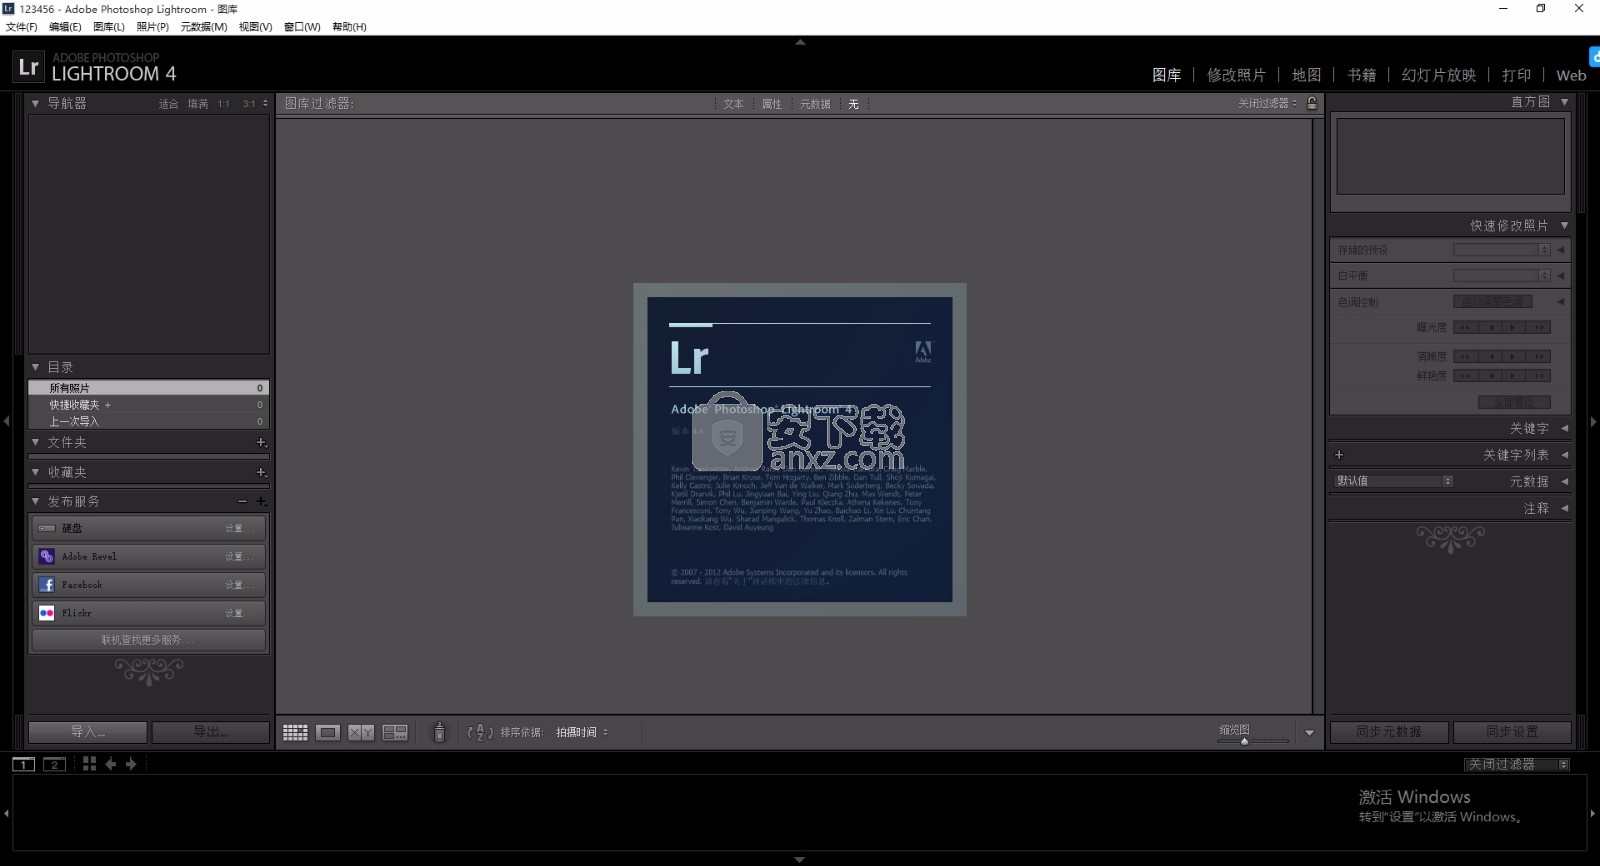Enable the attribute library filter
The image size is (1600, 866).
pos(772,104)
